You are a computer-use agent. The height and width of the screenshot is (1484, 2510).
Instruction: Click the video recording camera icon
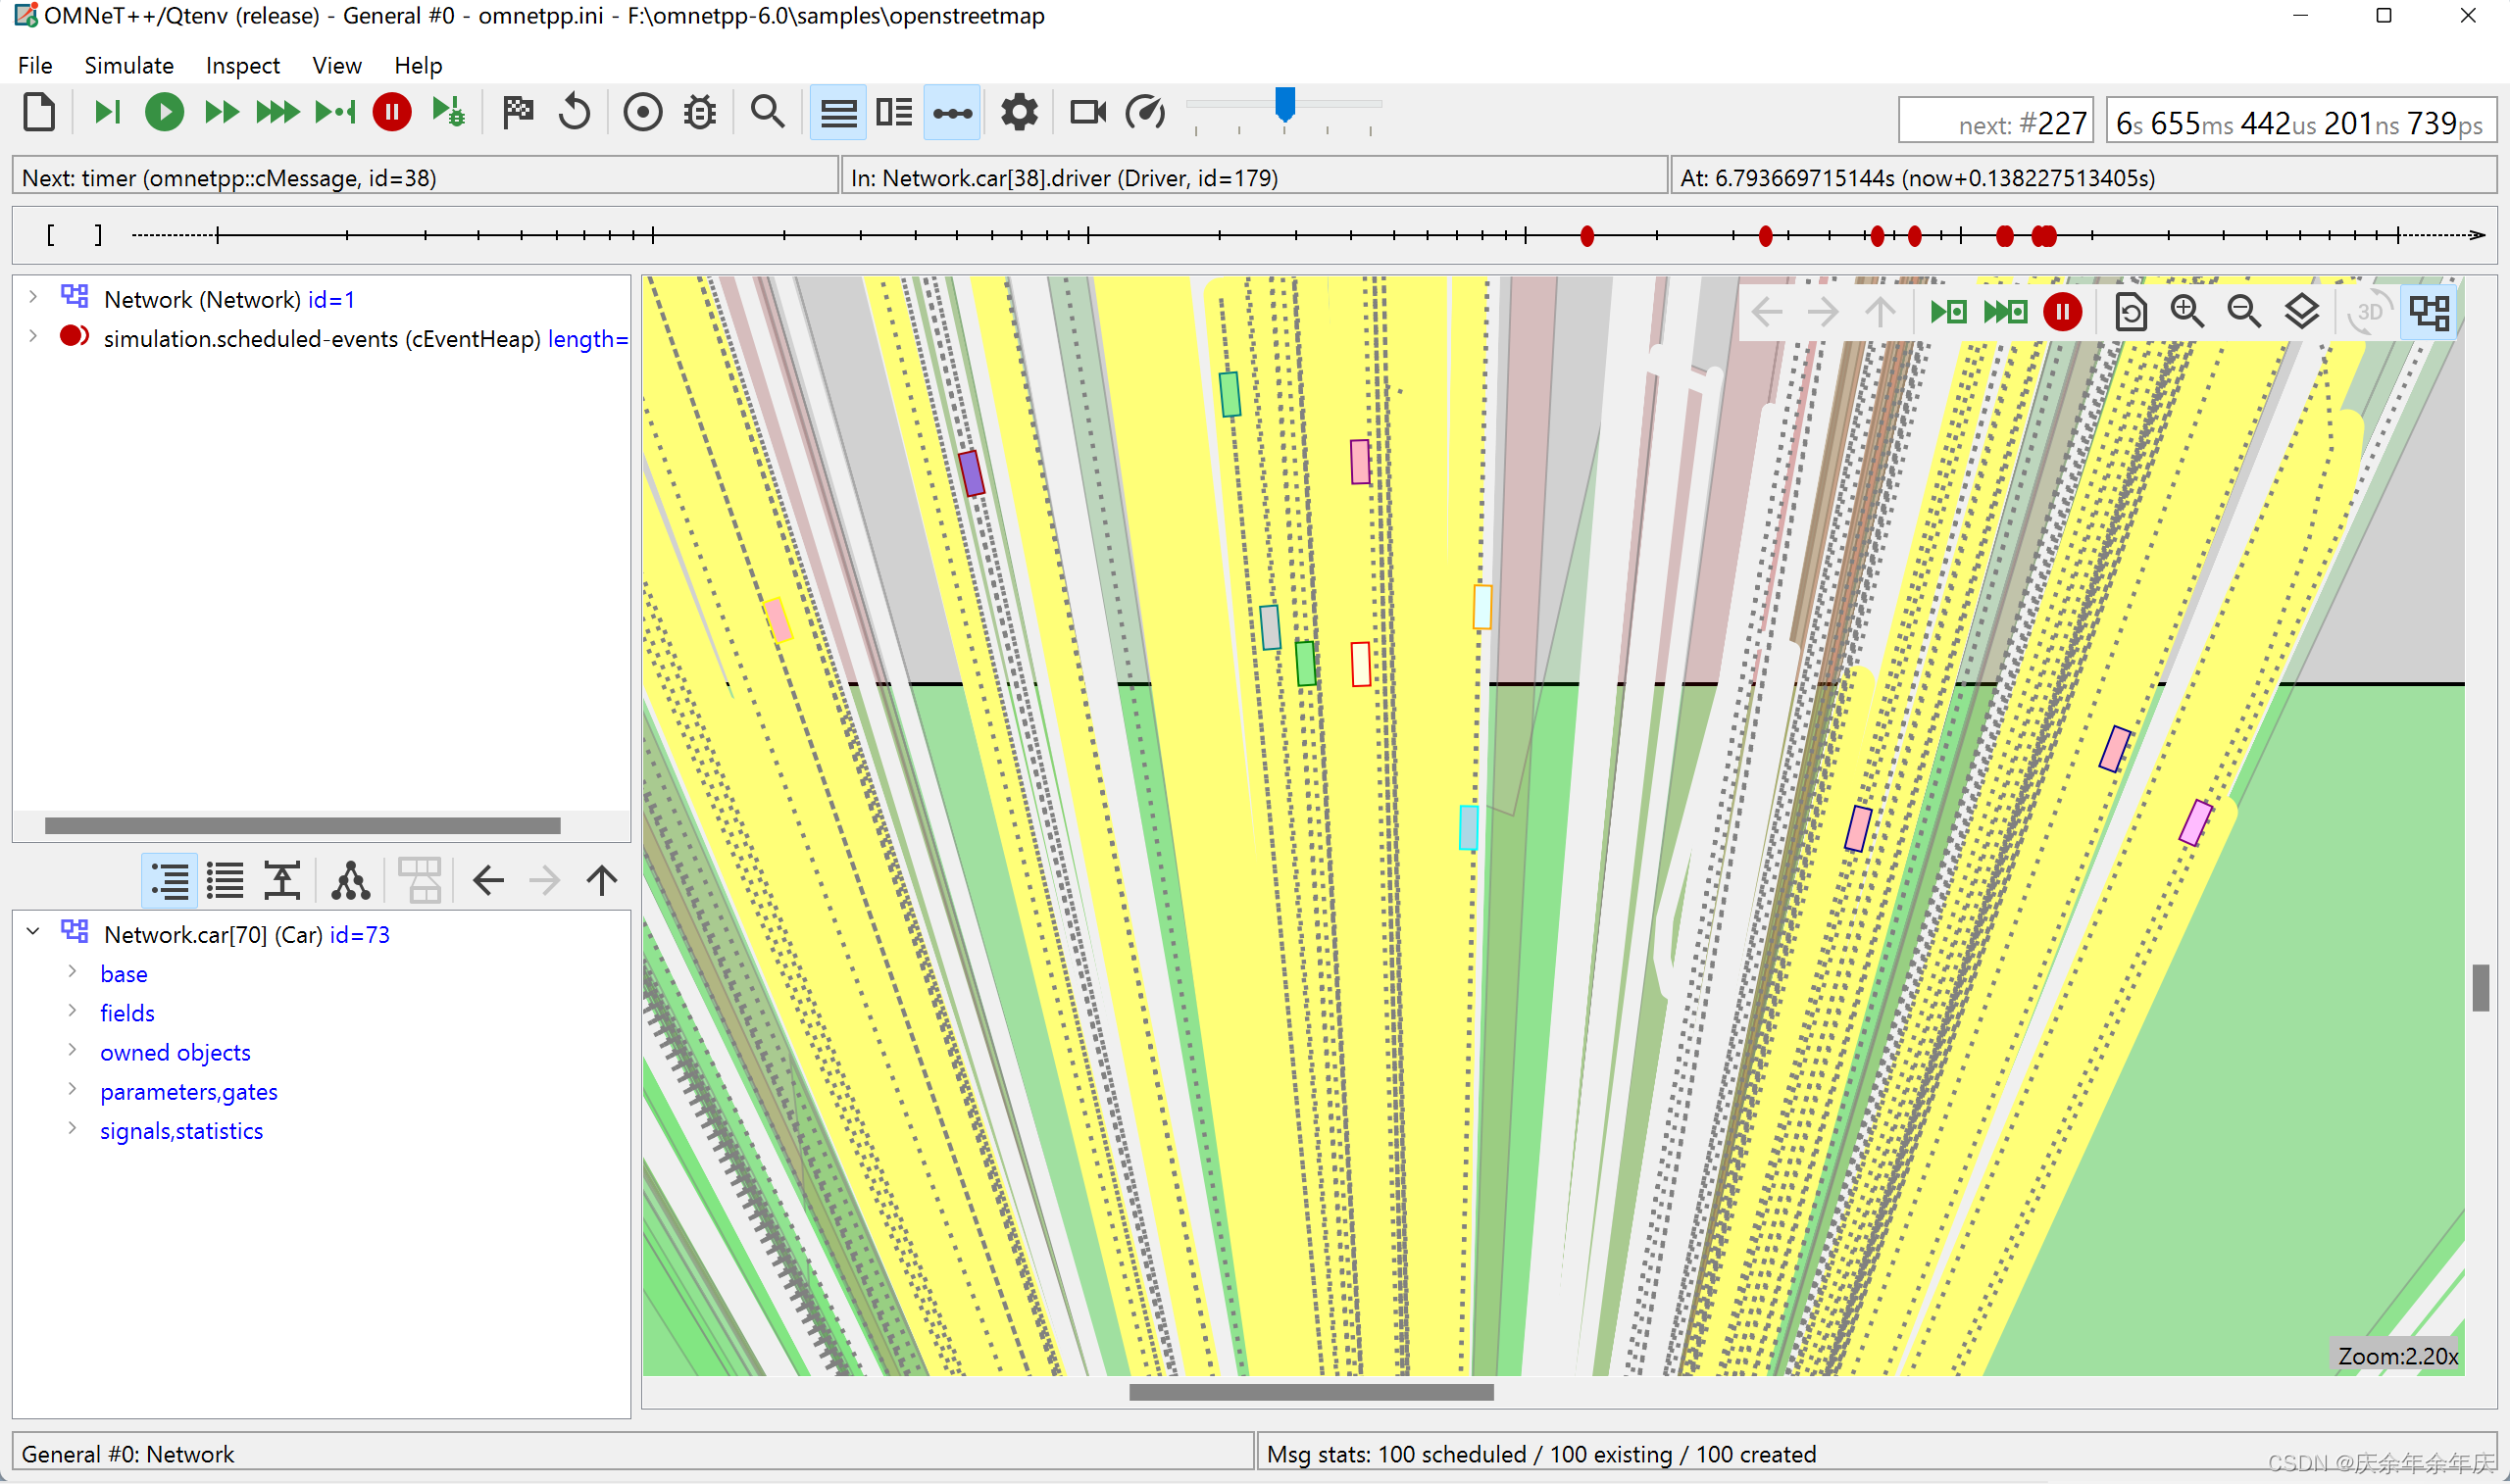[x=1087, y=112]
